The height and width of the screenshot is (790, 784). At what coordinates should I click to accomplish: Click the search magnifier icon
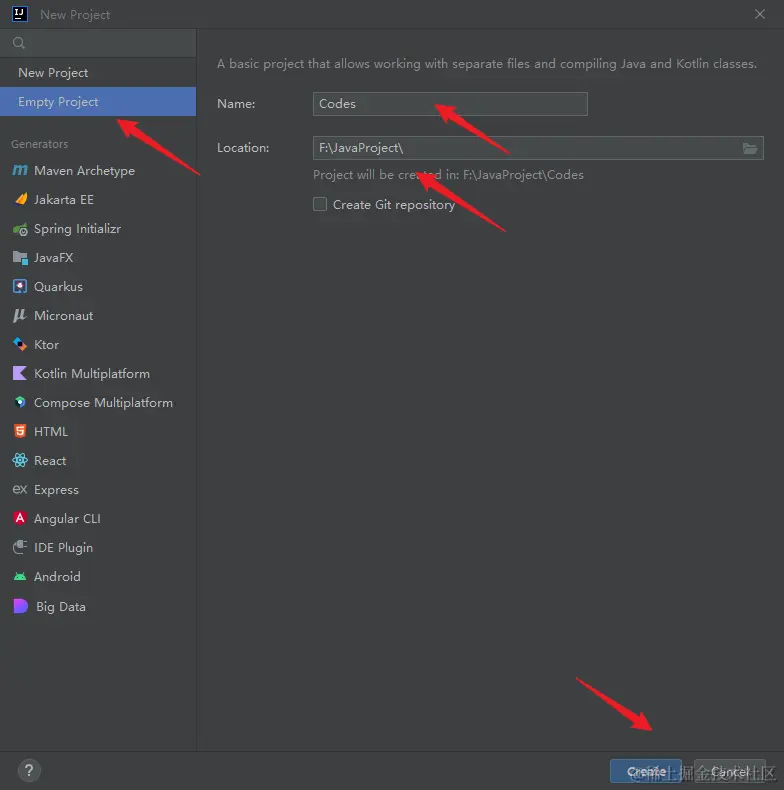[x=19, y=43]
